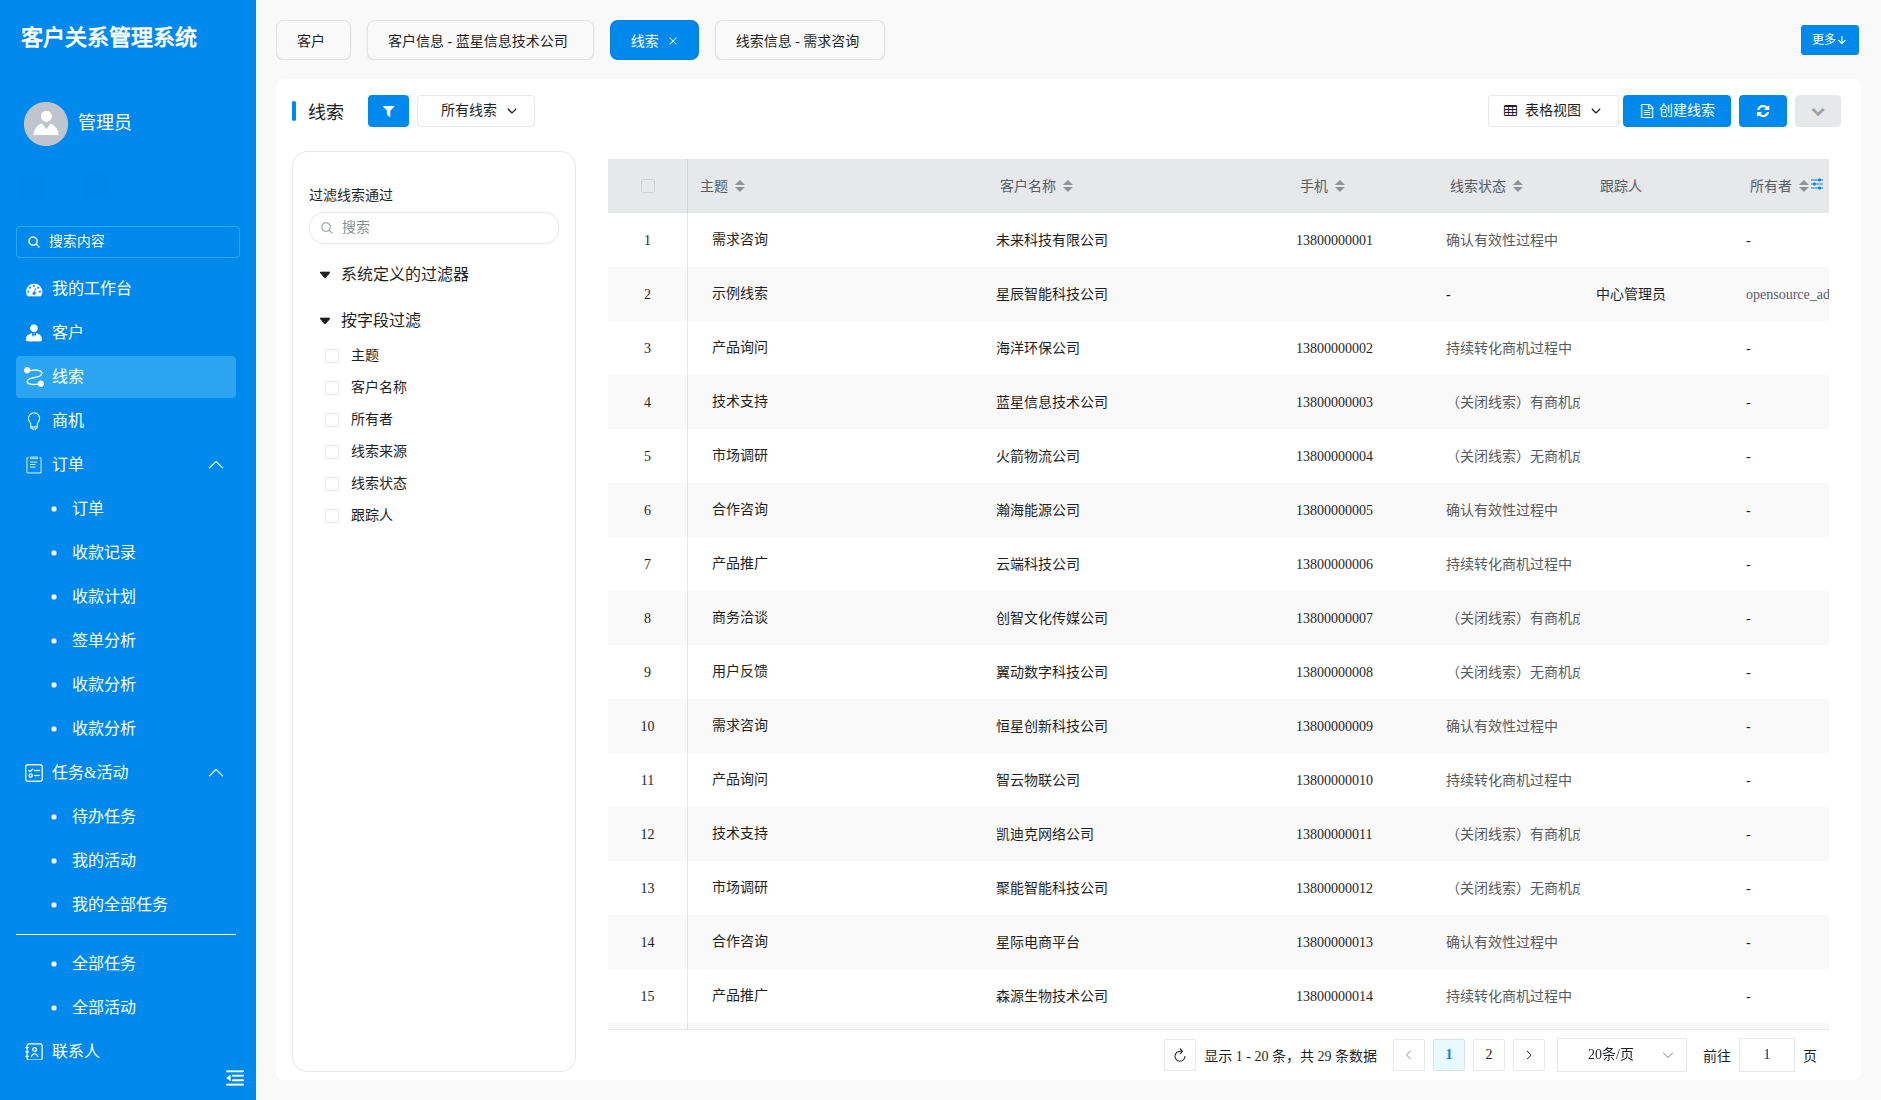This screenshot has width=1881, height=1100.
Task: Tick the 线索来源 field filter
Action: (332, 452)
